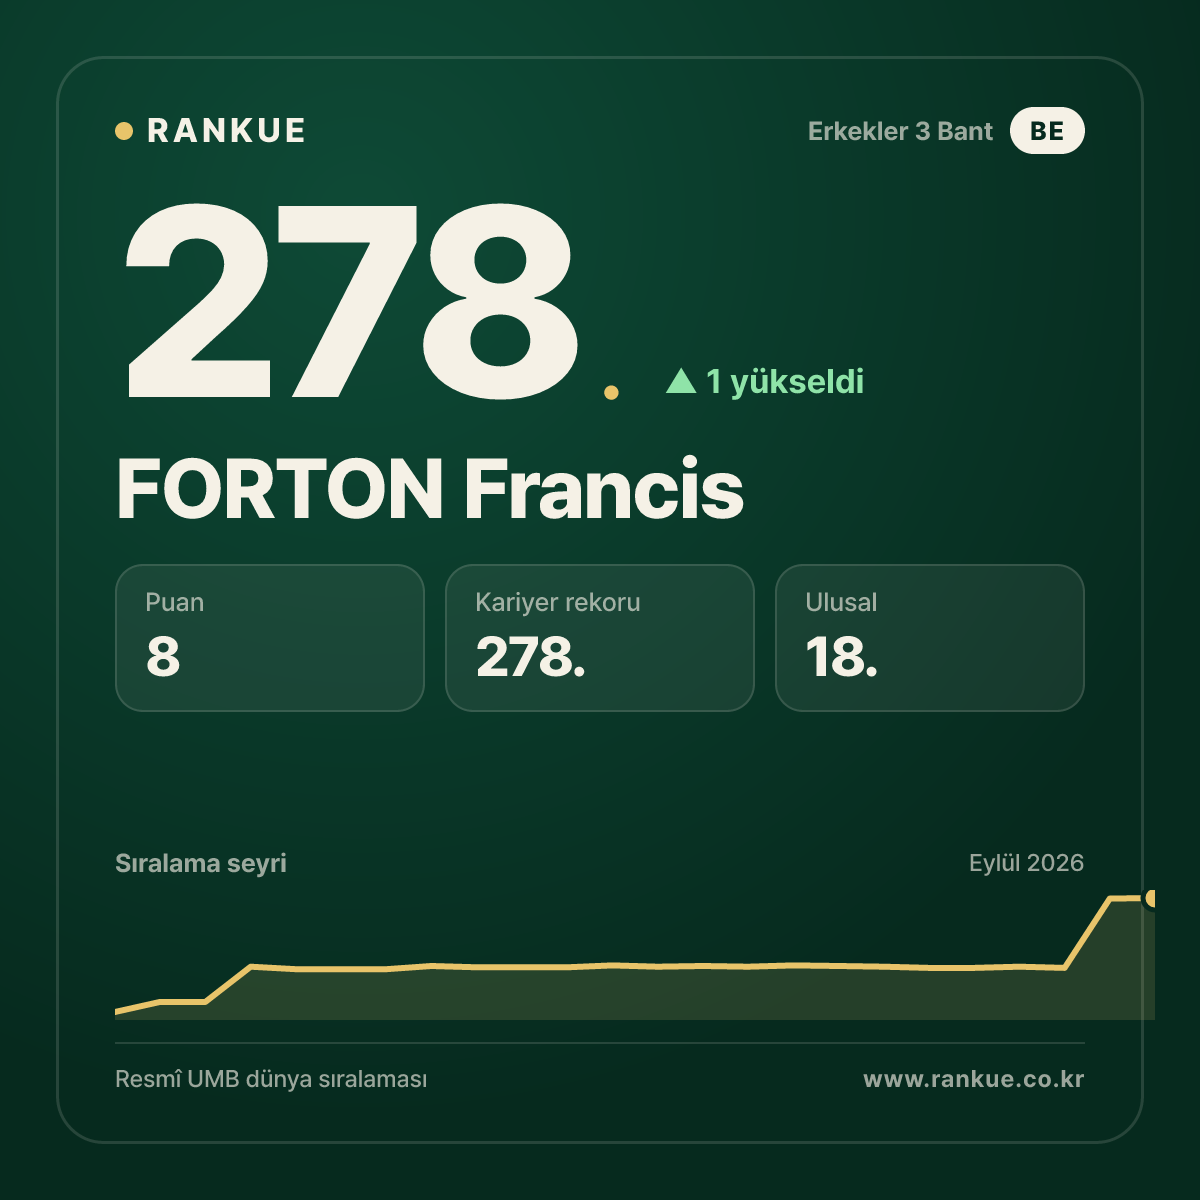Open the www.rankue.co.kr link
Viewport: 1200px width, 1200px height.
[x=974, y=1079]
